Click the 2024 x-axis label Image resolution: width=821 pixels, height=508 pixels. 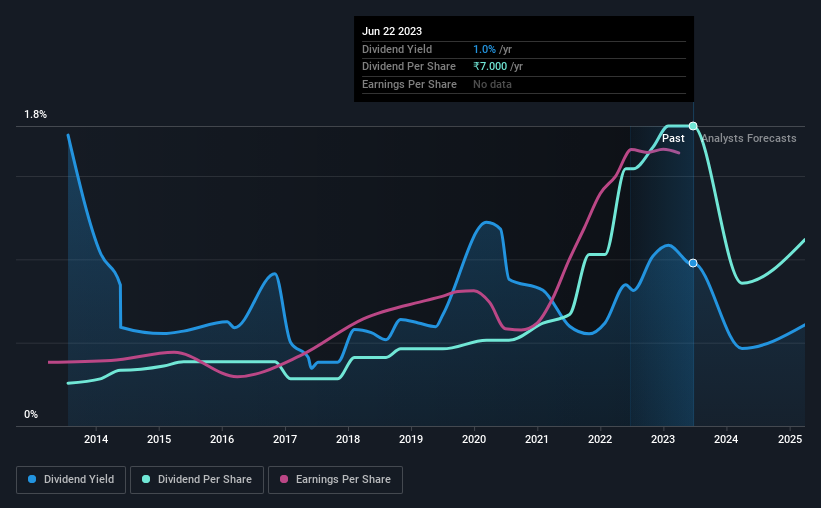(726, 439)
